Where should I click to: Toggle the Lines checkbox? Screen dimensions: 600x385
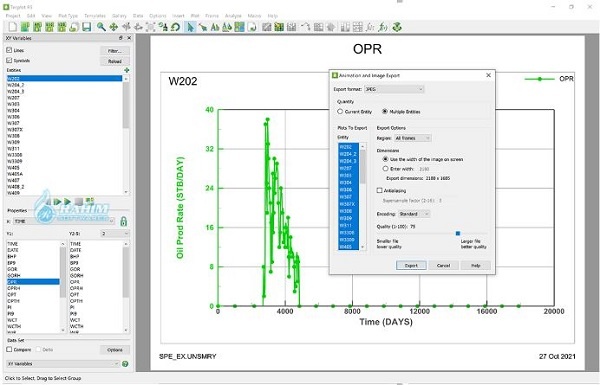click(x=9, y=50)
